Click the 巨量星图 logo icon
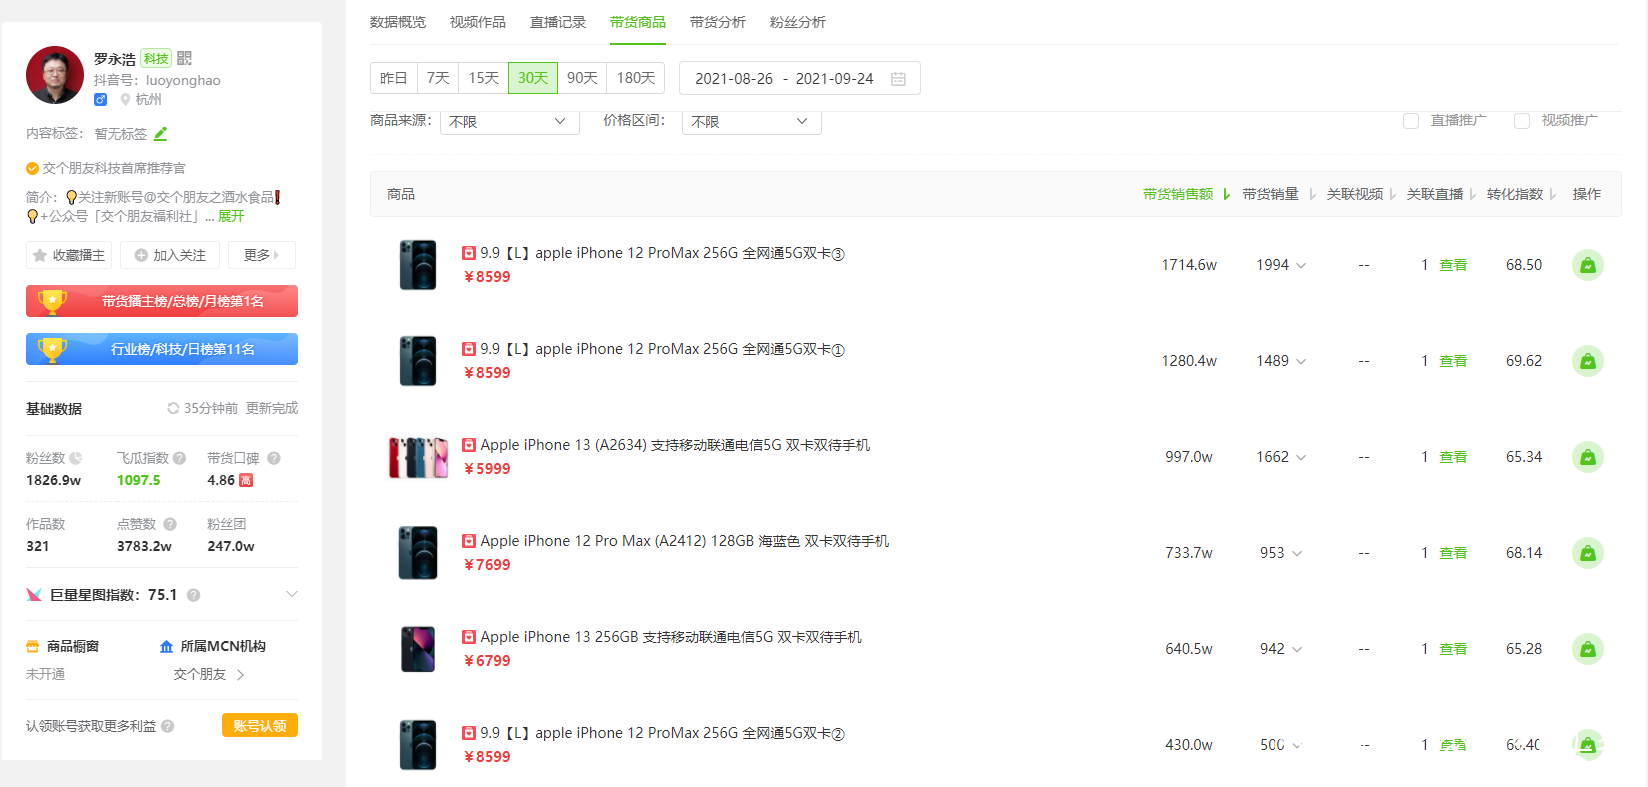Viewport: 1648px width, 787px height. [34, 595]
